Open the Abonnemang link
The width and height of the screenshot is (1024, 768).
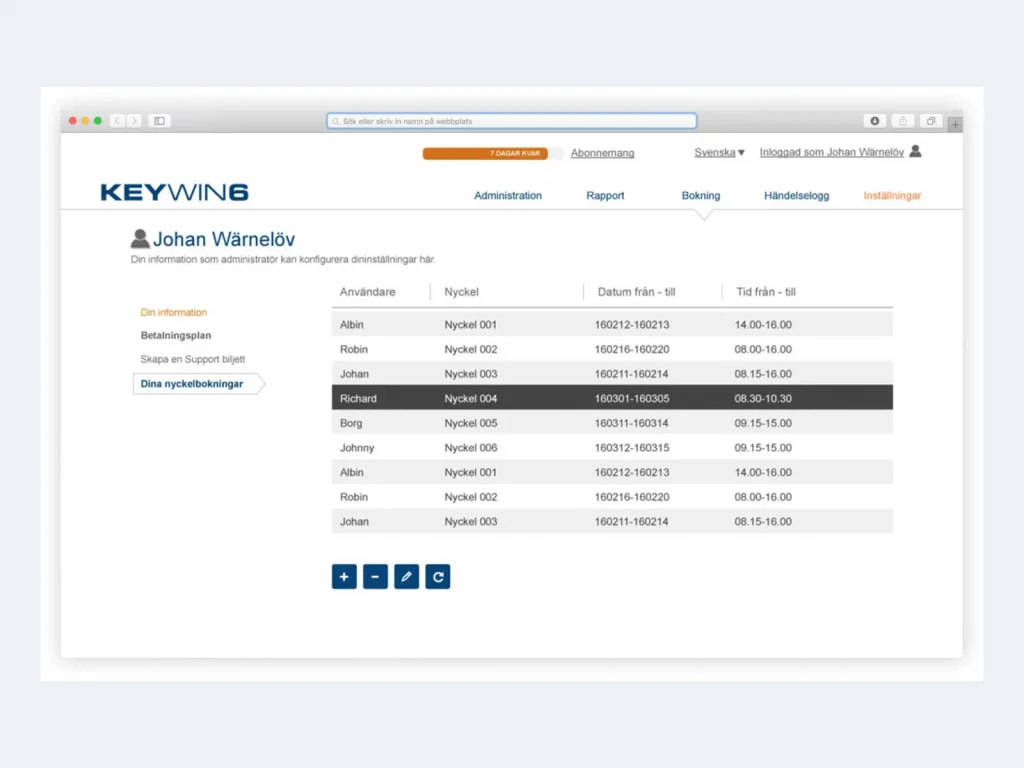602,153
